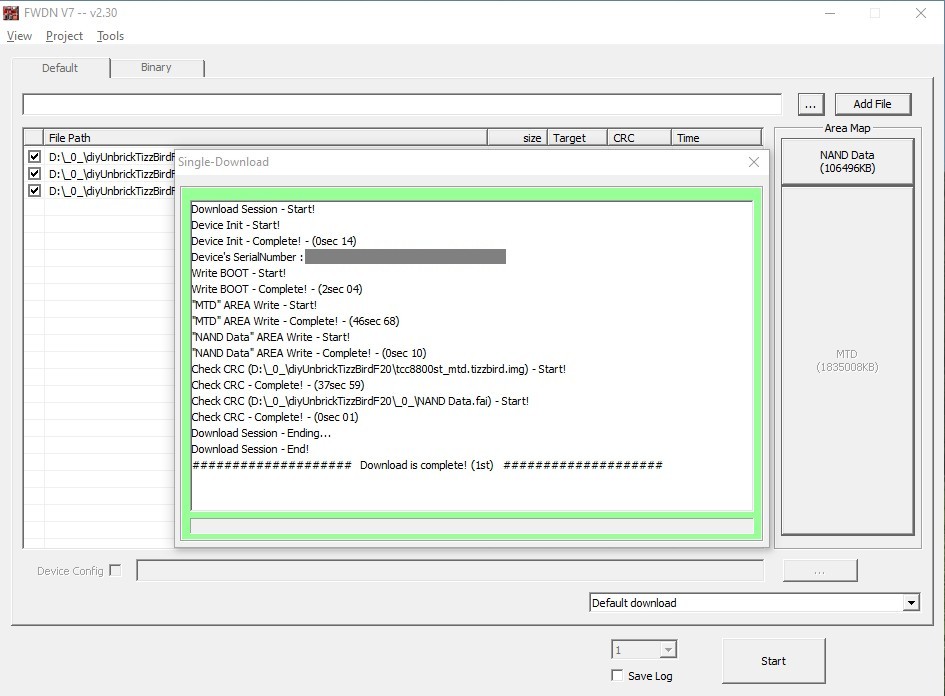Click the browse "..." button beside Add File

[x=811, y=104]
